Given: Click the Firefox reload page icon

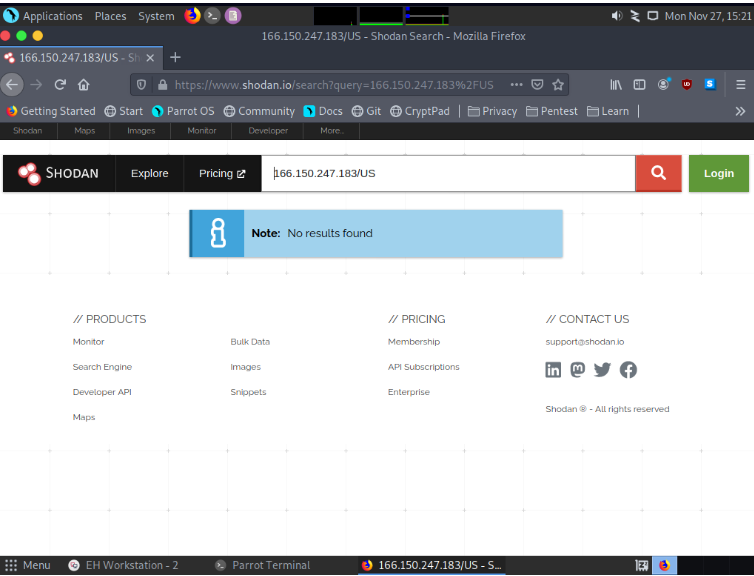Looking at the screenshot, I should point(60,85).
